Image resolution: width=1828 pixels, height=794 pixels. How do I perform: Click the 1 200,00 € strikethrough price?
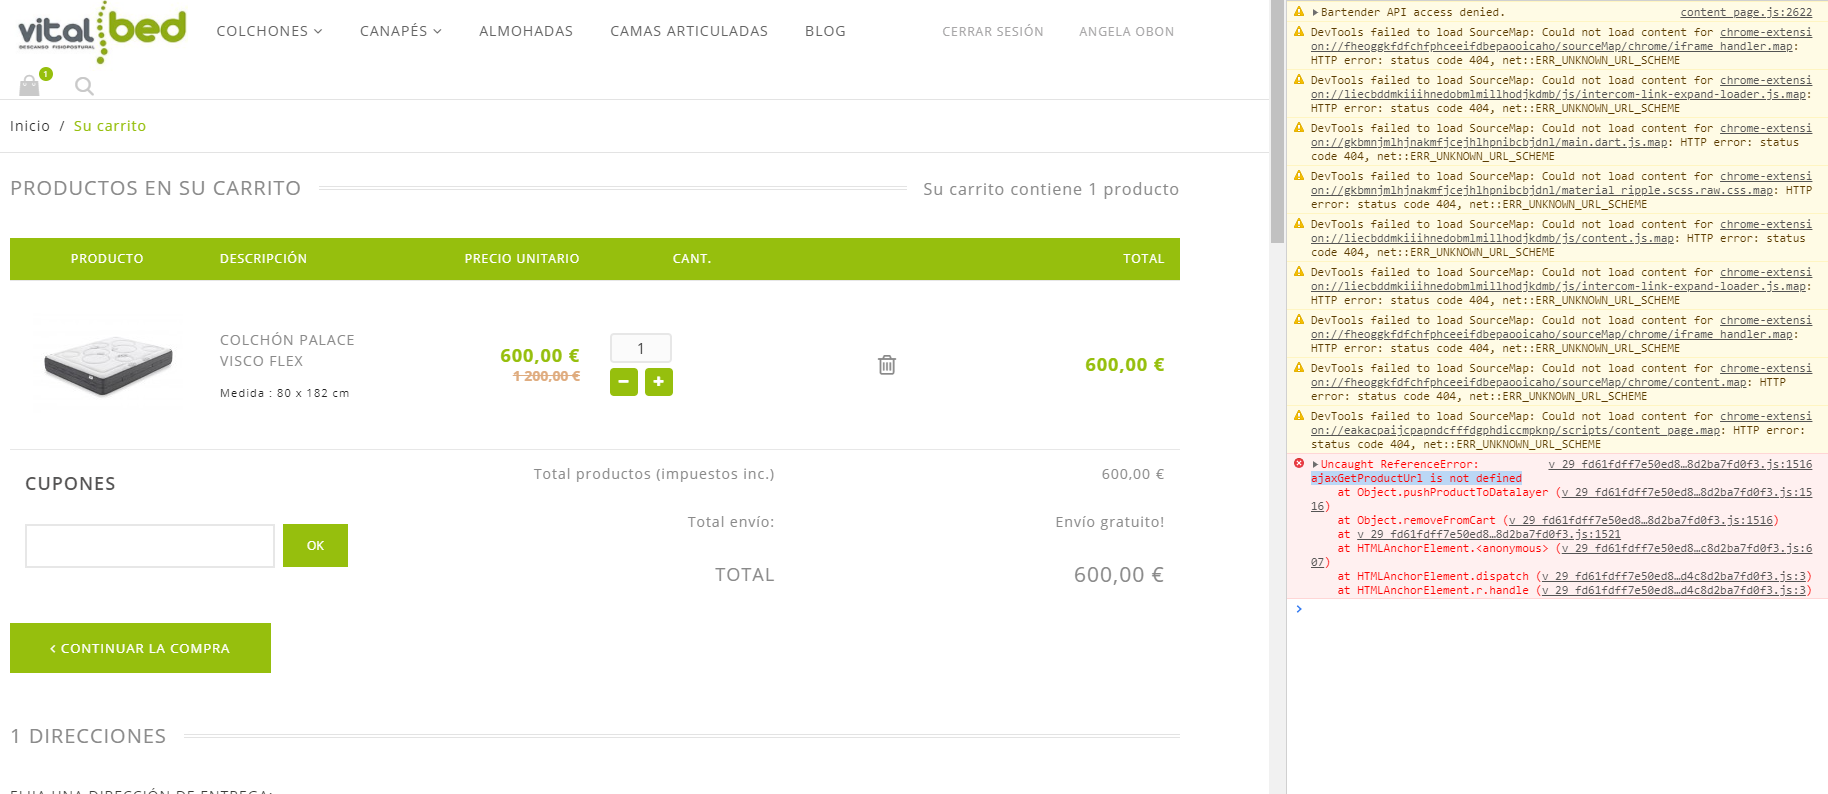tap(547, 376)
